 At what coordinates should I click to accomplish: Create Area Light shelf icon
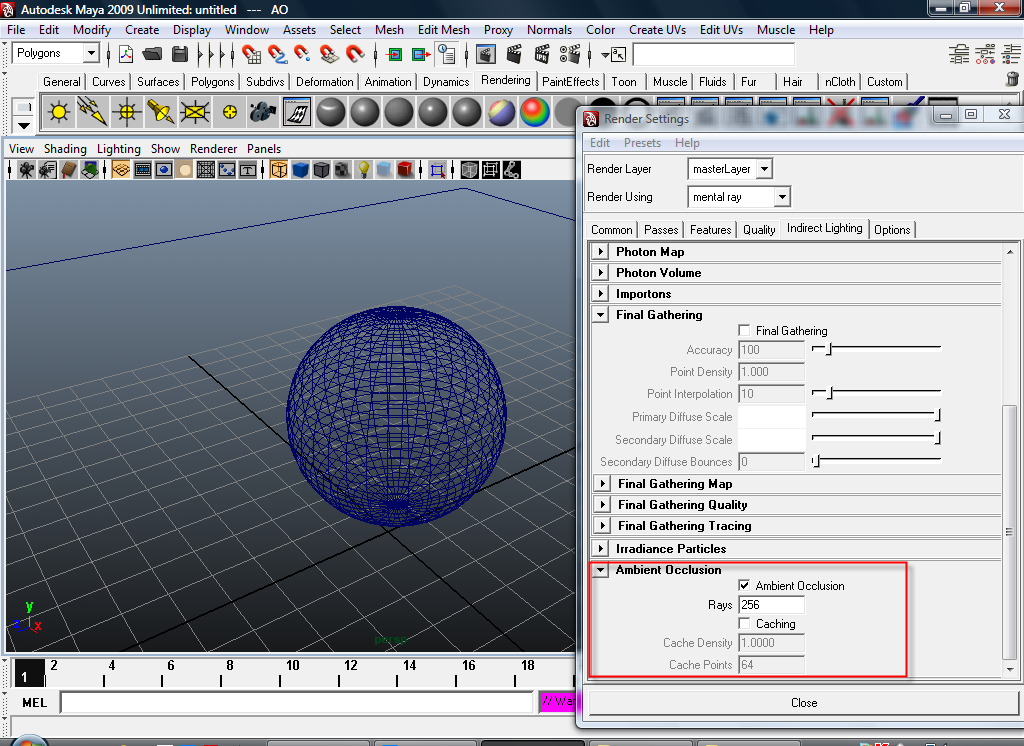[195, 112]
